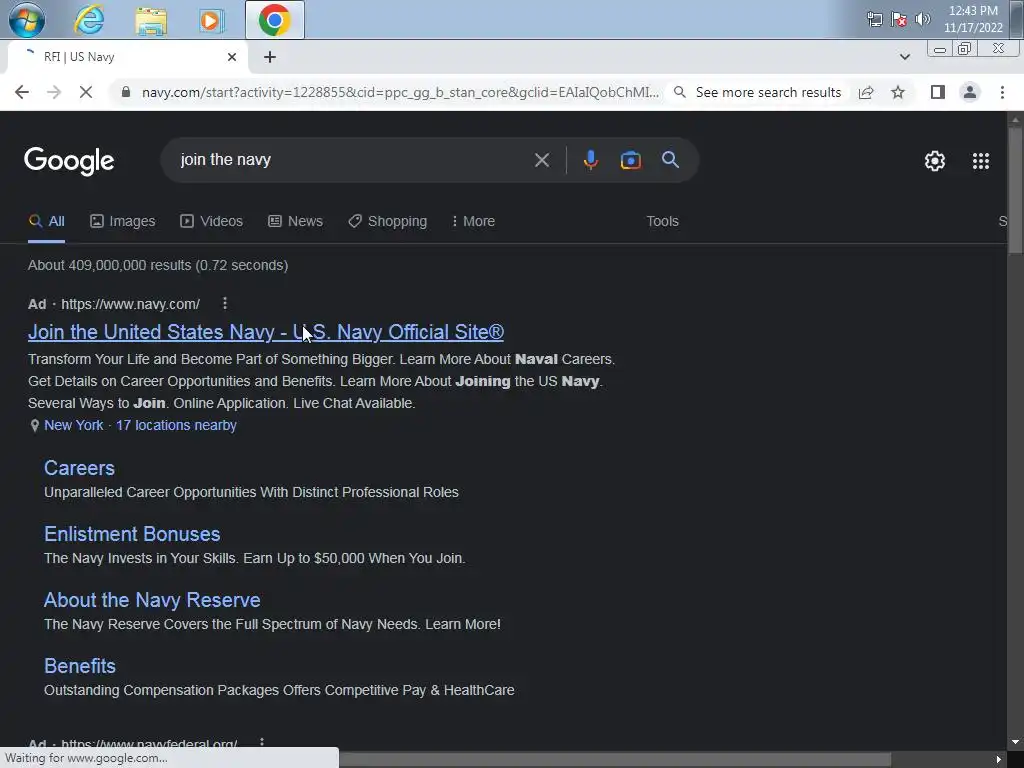Viewport: 1024px width, 768px height.
Task: Click the horizontal scrollbar thumb
Action: (614, 759)
